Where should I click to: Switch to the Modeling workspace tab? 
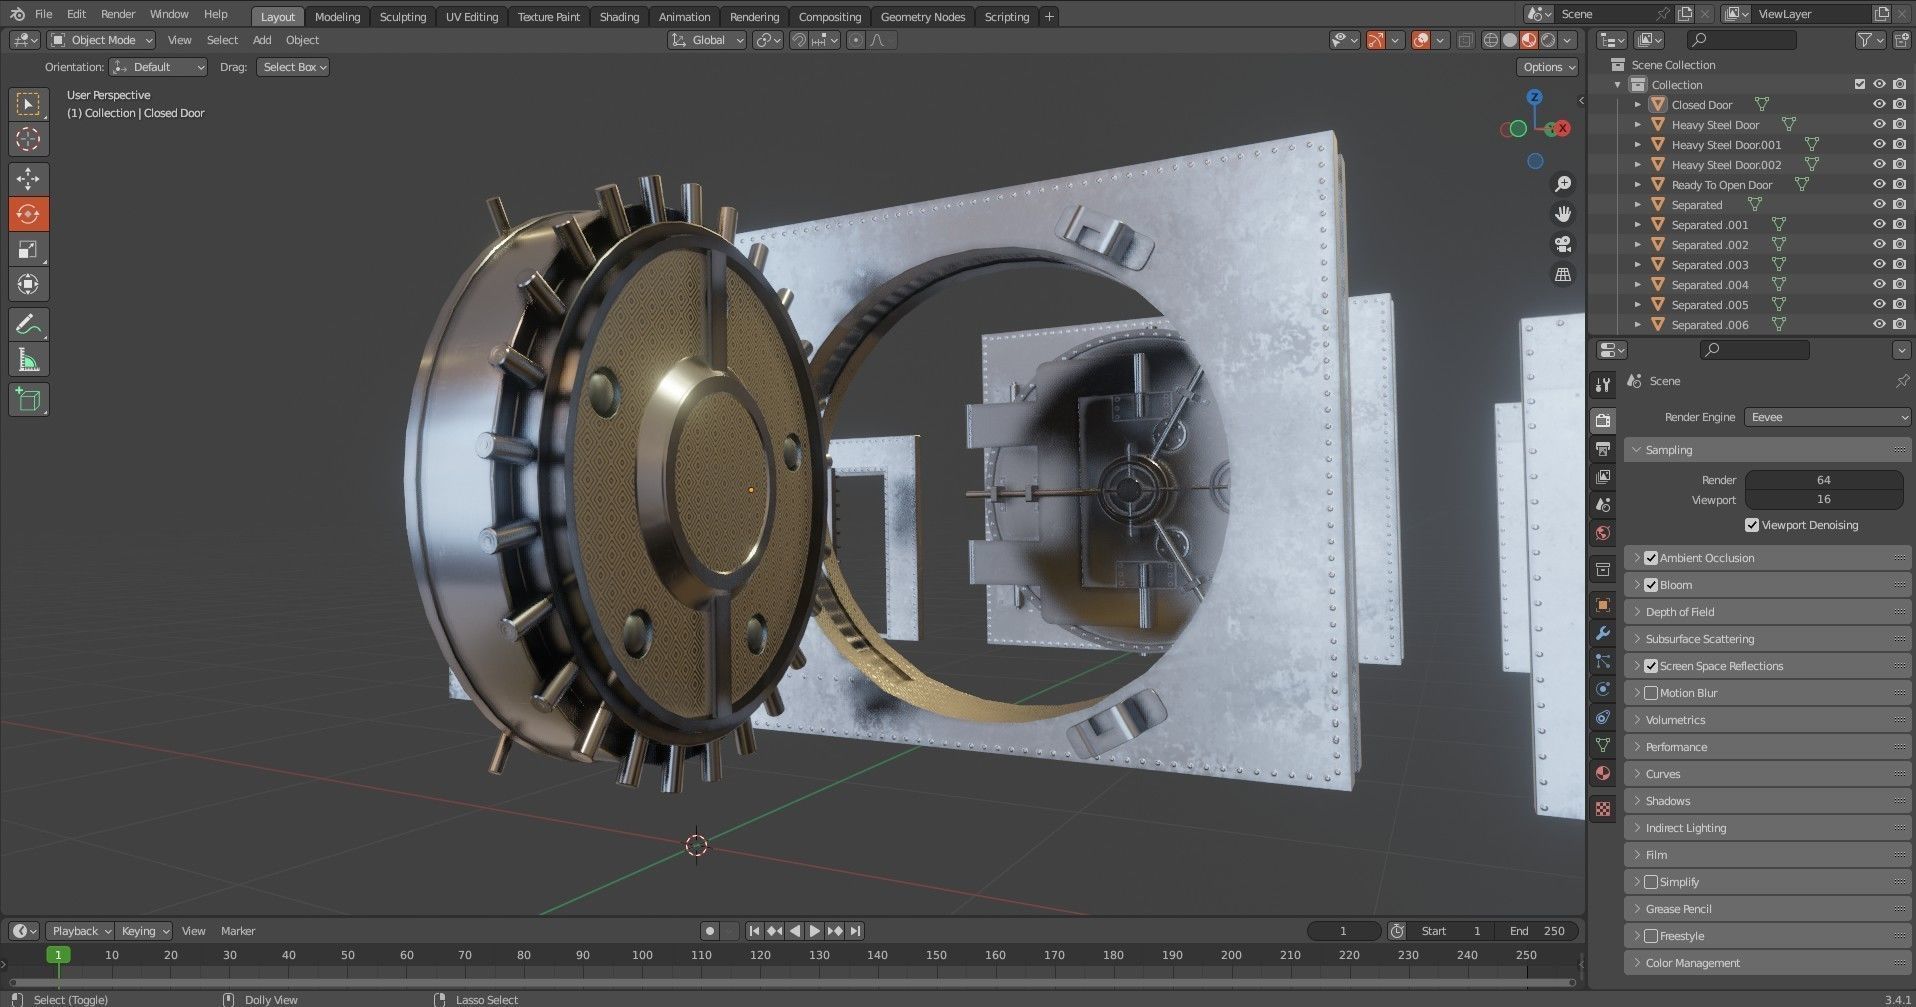337,17
